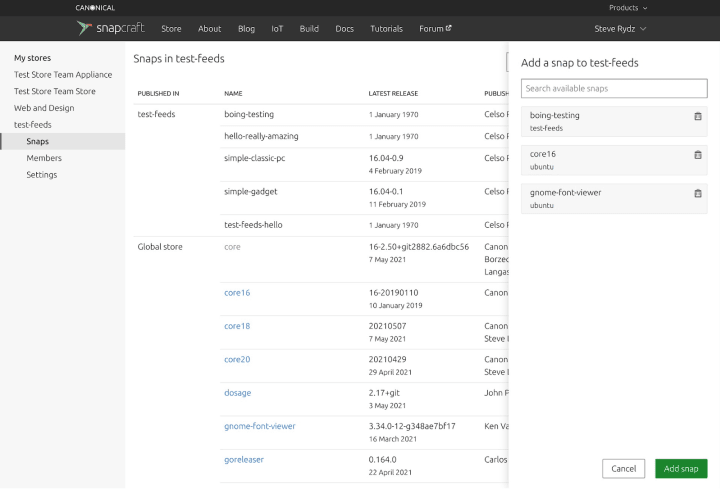Focus the Search available snaps field
Screen dimensions: 720x494
pos(614,88)
